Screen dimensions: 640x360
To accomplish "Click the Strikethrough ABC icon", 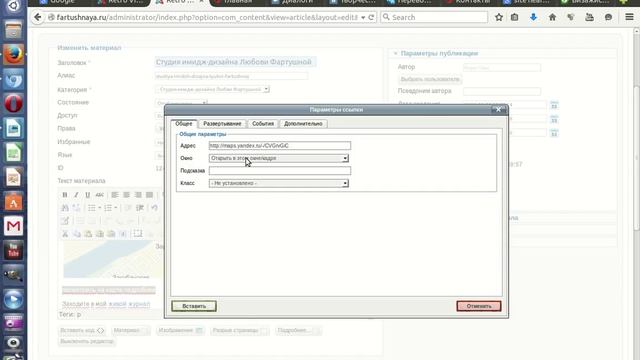I will click(x=99, y=195).
